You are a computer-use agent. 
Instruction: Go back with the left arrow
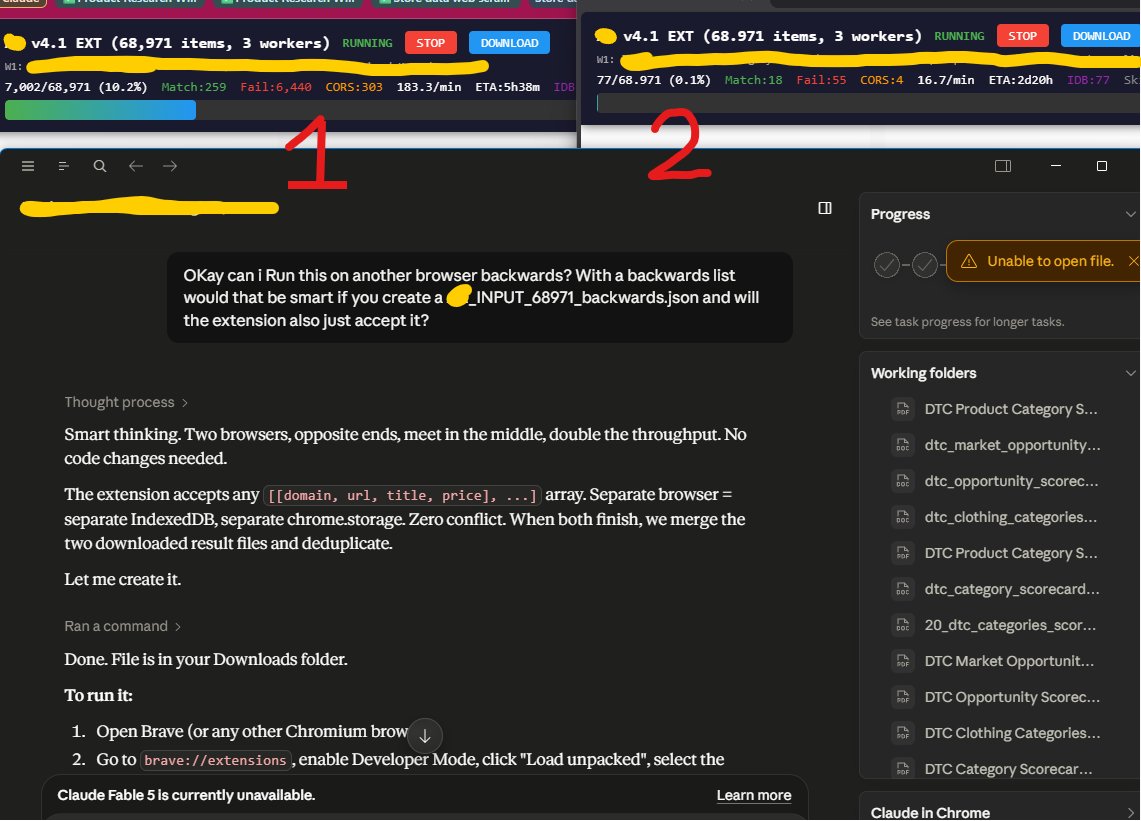pyautogui.click(x=135, y=166)
